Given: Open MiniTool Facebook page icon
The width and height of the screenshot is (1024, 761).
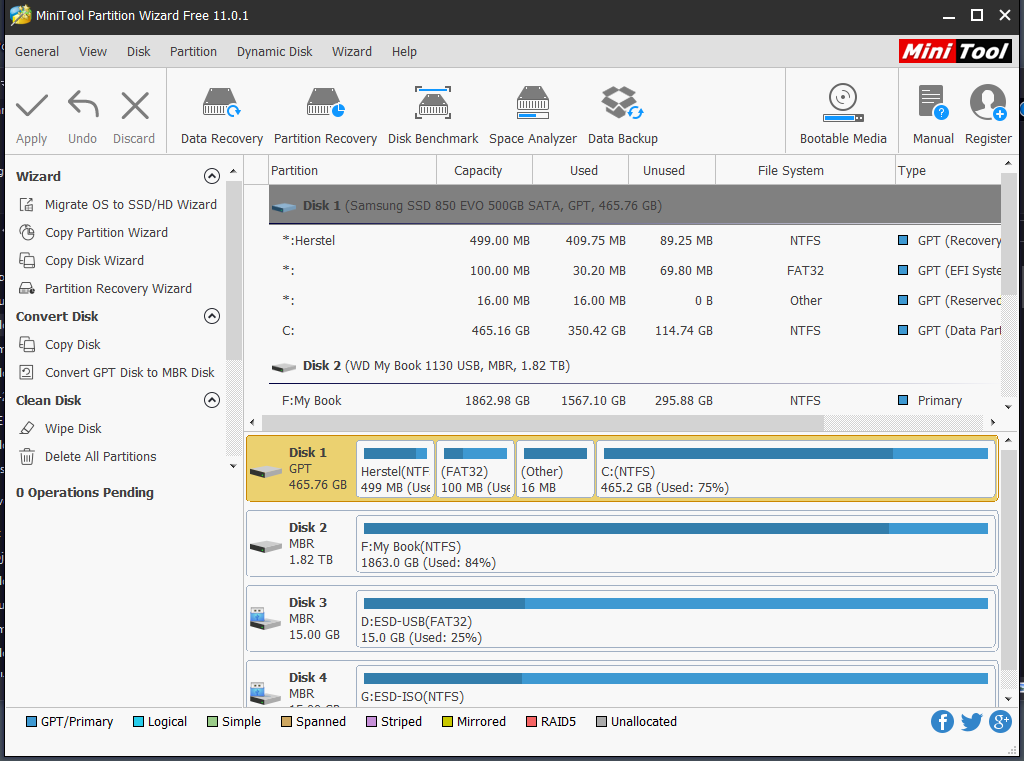Looking at the screenshot, I should click(x=942, y=722).
